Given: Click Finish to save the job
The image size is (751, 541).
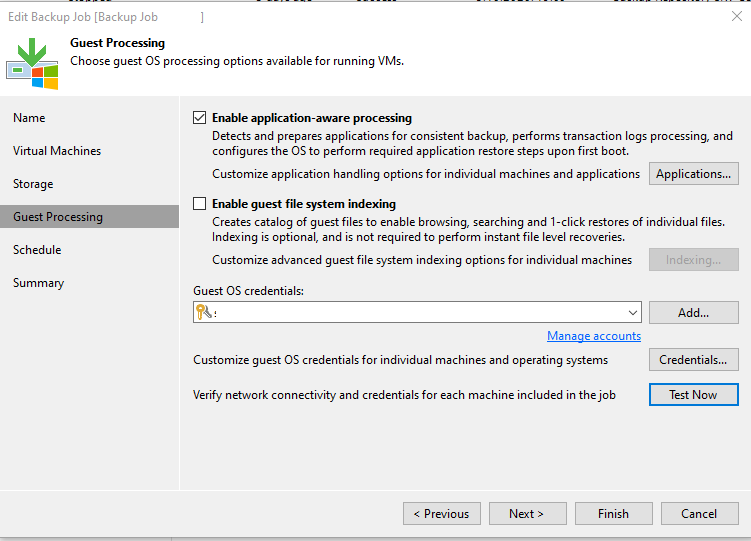Looking at the screenshot, I should tap(613, 514).
